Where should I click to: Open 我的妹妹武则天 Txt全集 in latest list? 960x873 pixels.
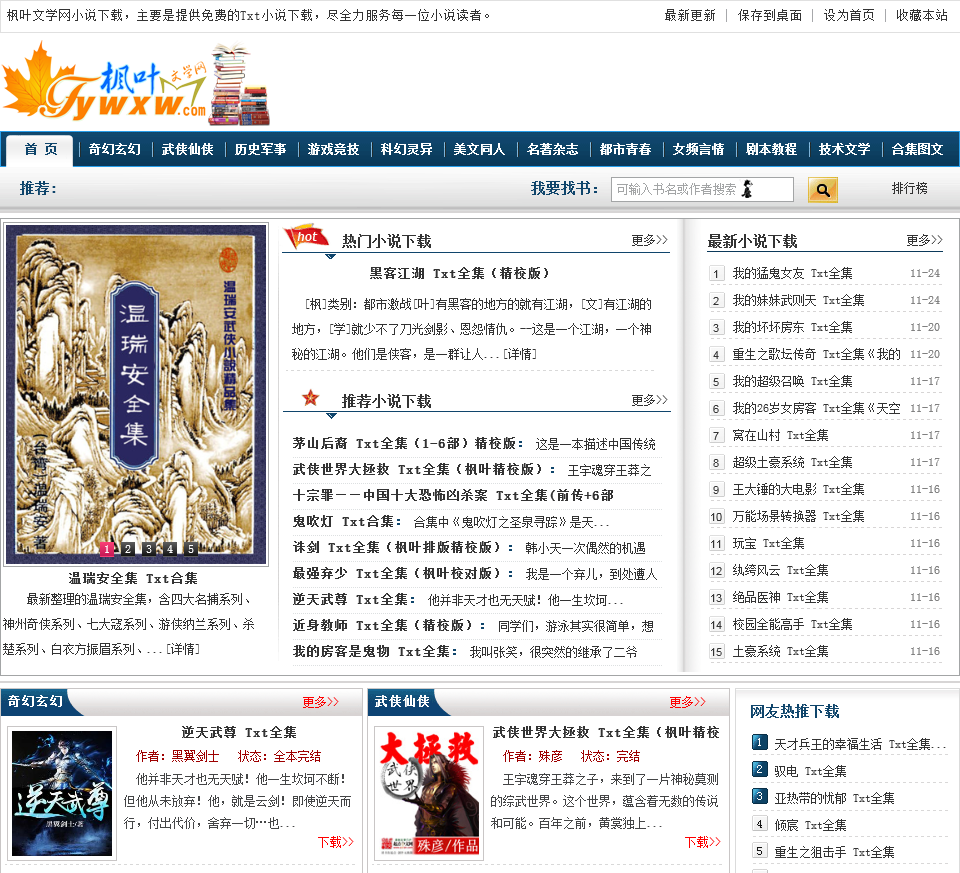click(x=798, y=300)
